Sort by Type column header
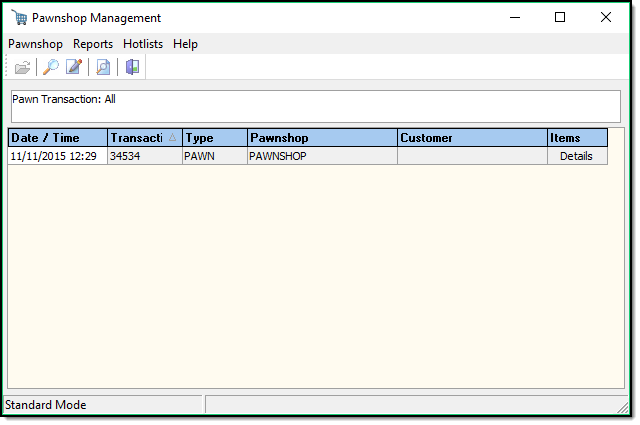This screenshot has height=425, width=640. point(214,138)
